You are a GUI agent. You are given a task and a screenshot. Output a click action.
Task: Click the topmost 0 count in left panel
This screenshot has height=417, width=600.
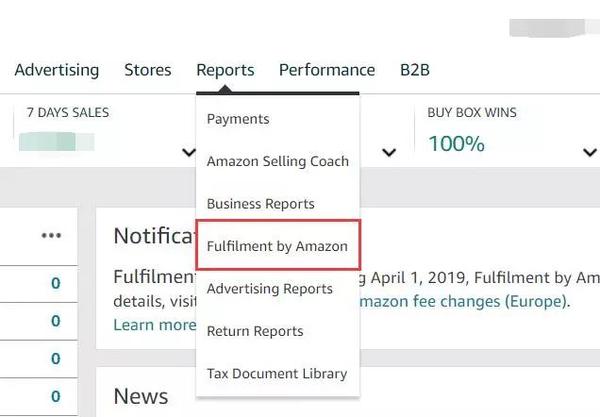click(55, 284)
